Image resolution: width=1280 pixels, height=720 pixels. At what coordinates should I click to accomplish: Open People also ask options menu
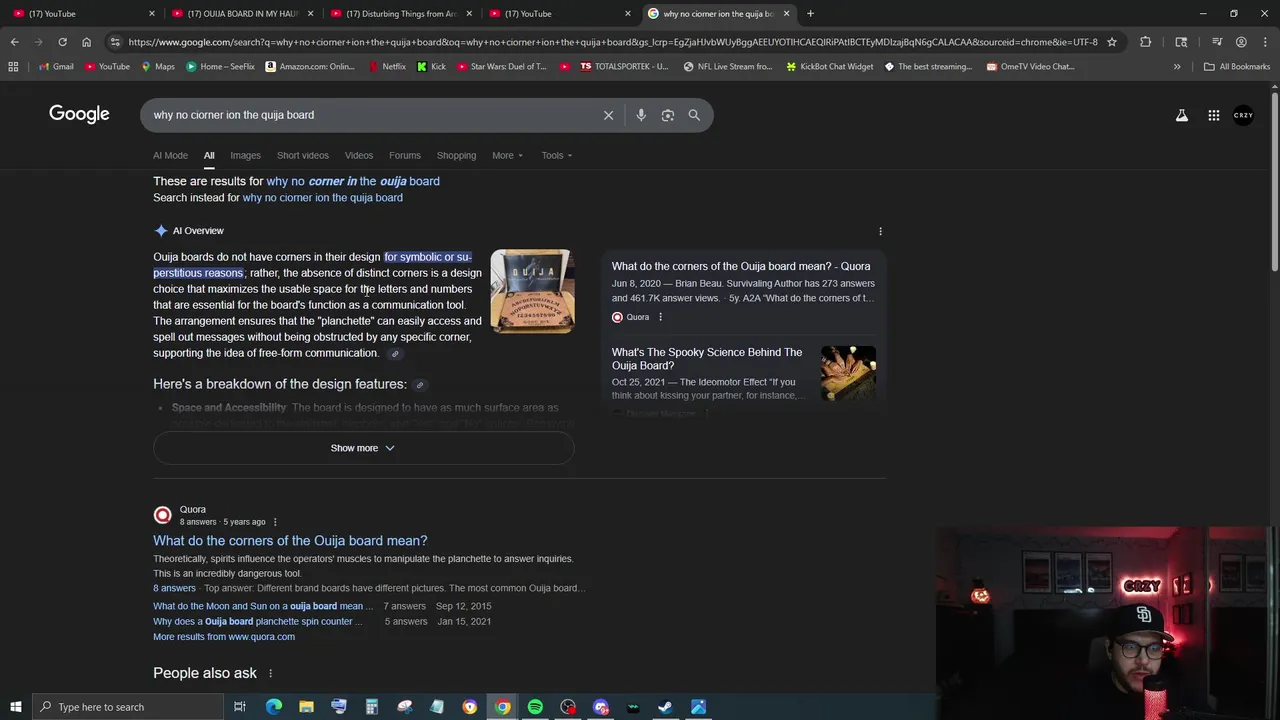click(270, 673)
